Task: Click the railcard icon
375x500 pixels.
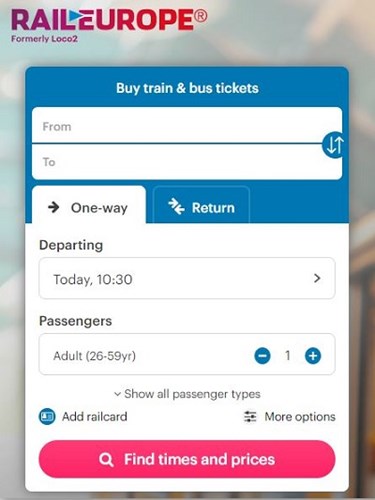Action: click(47, 416)
